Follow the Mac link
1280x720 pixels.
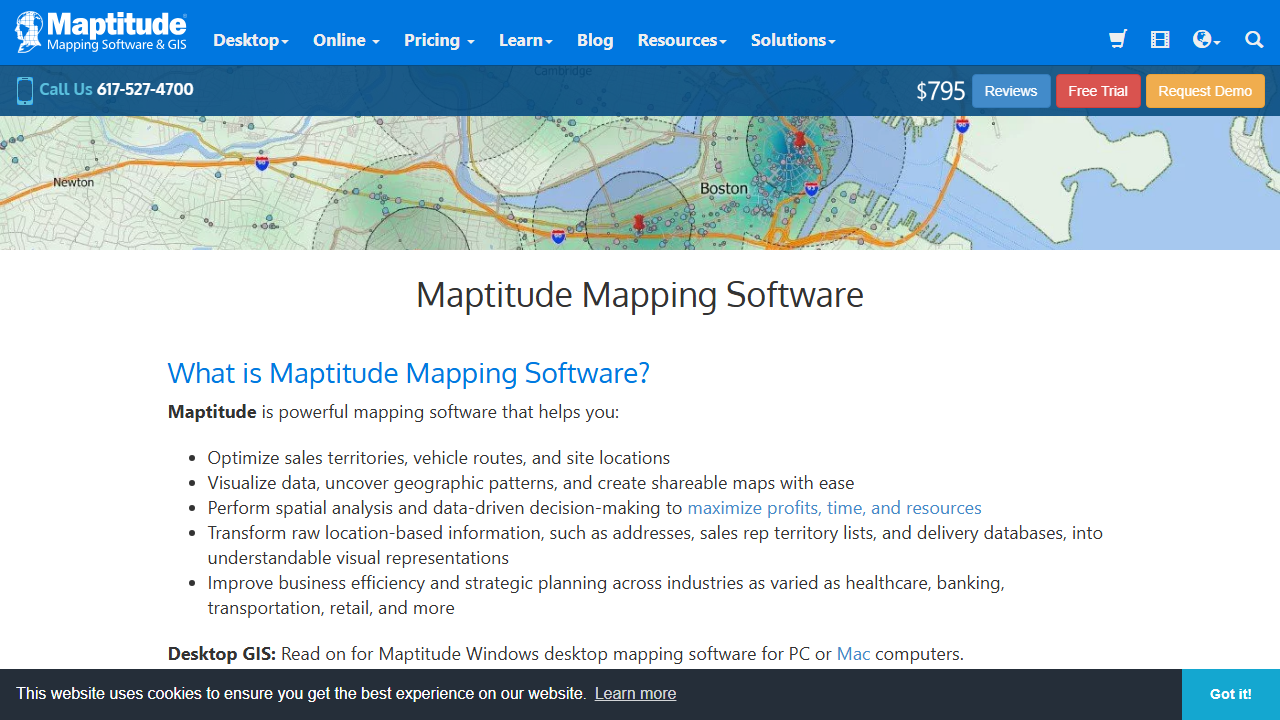853,654
